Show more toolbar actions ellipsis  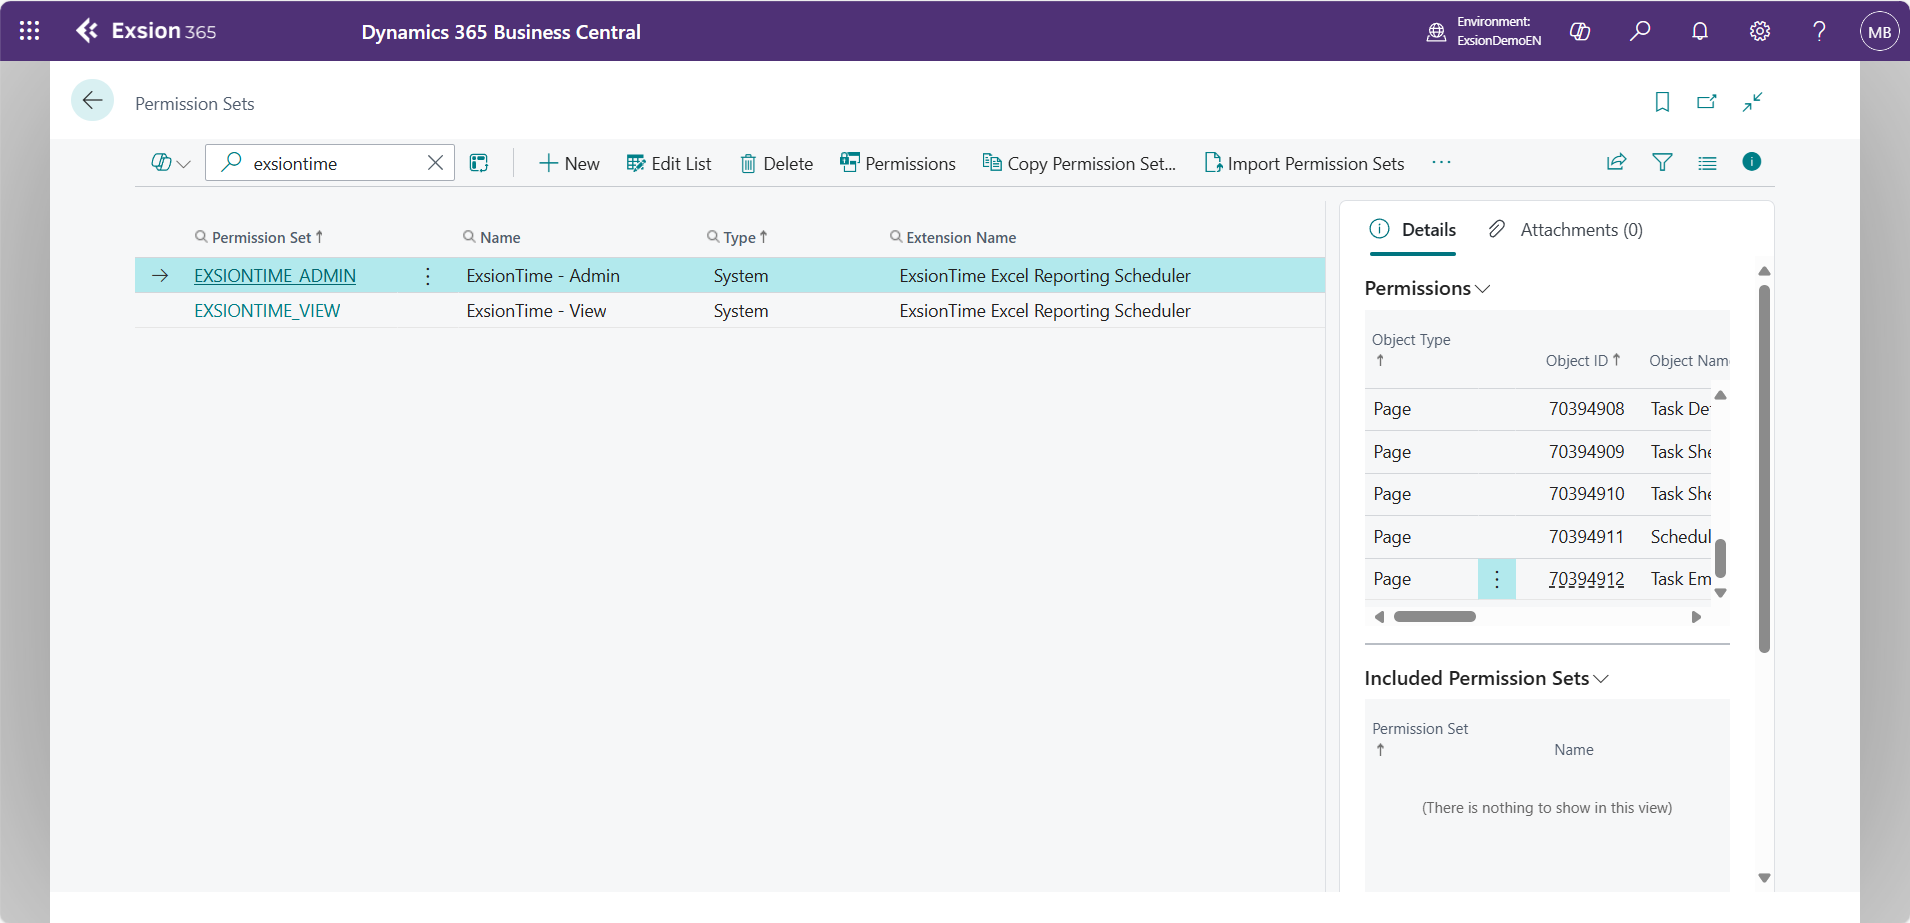1441,162
